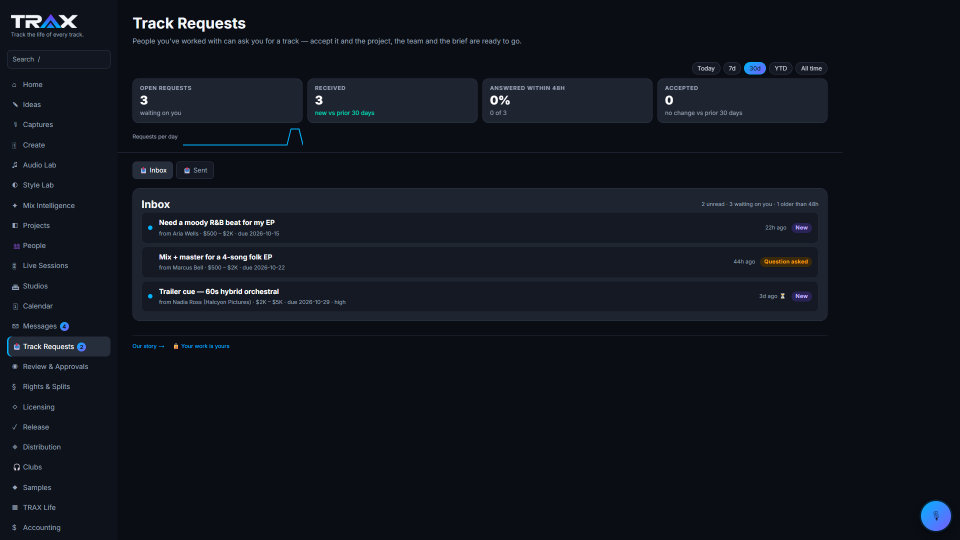This screenshot has width=960, height=540.
Task: Click the Messages unread count badge
Action: click(x=64, y=326)
